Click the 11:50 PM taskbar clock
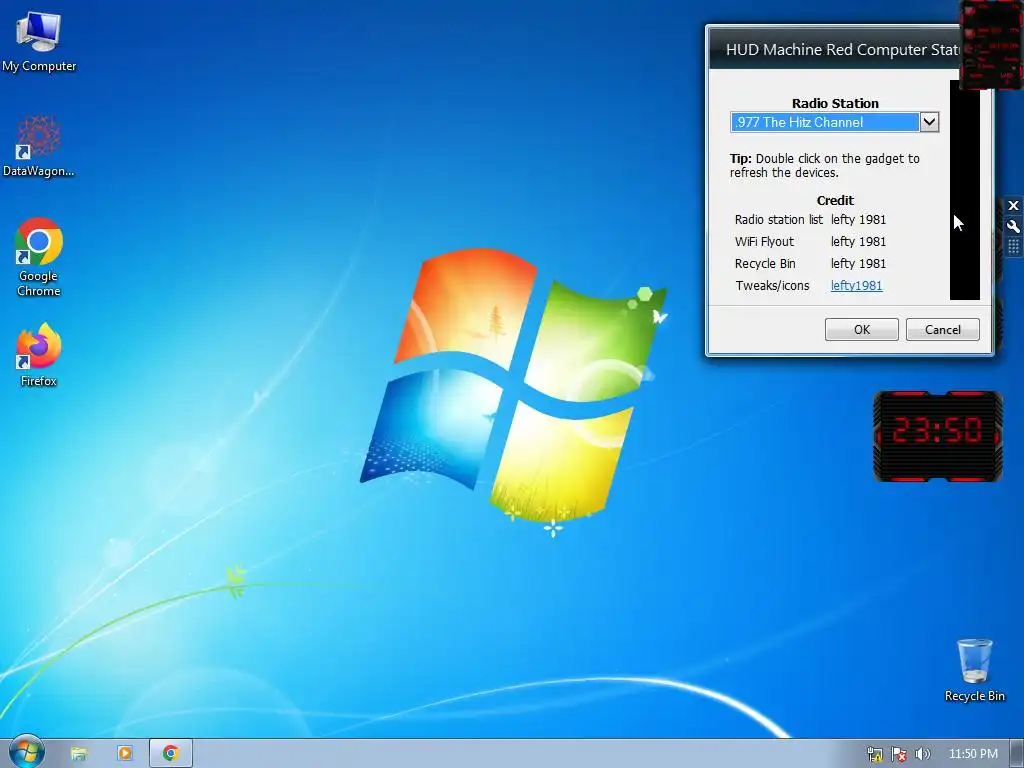 coord(973,754)
